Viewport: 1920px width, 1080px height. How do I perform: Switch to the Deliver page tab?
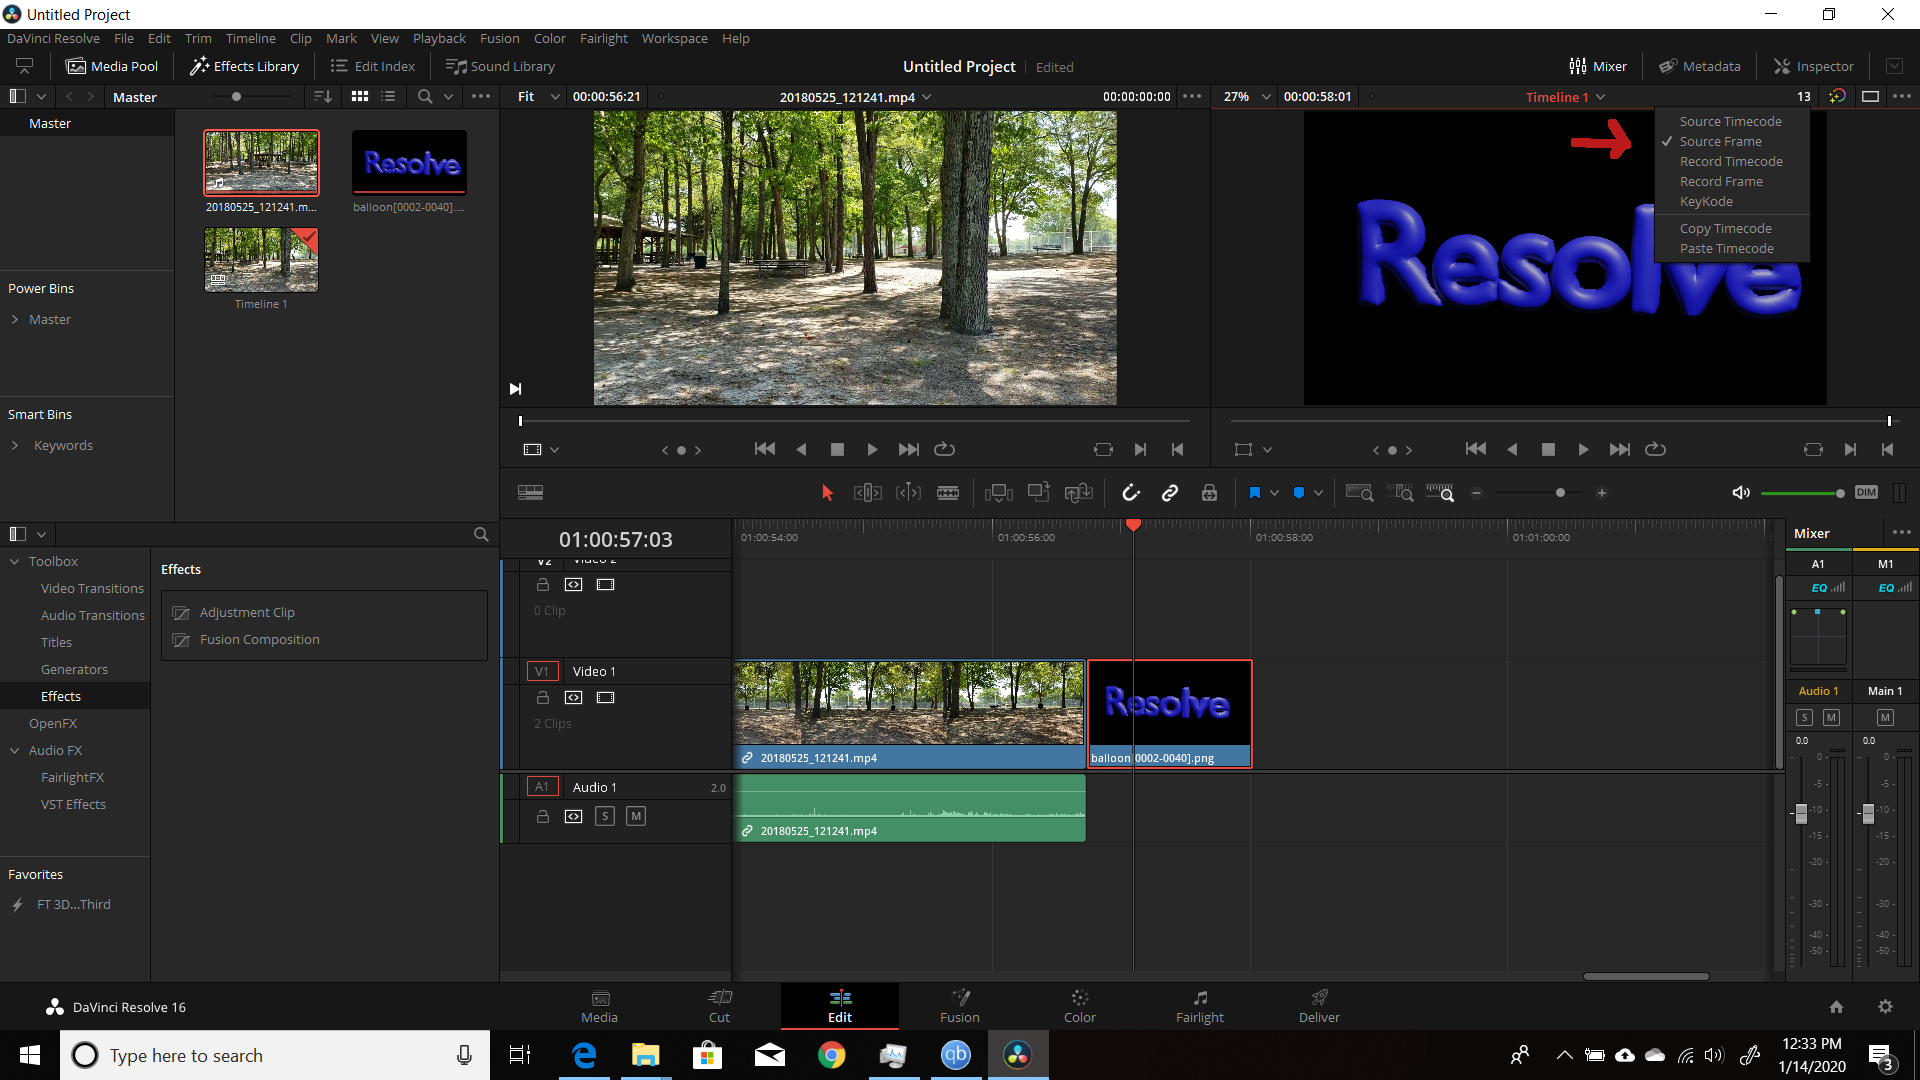pos(1319,1006)
